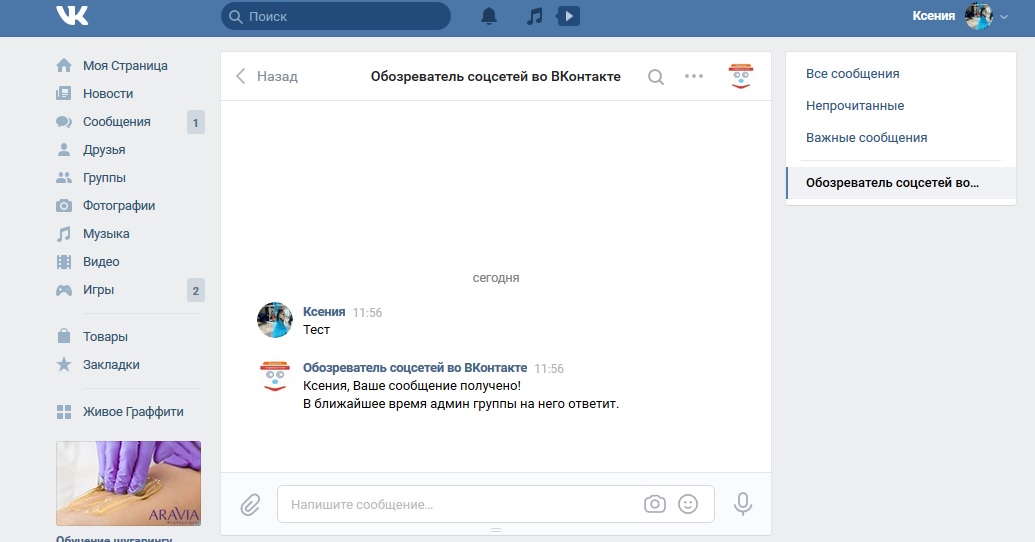This screenshot has width=1035, height=542.
Task: Click the 11:56 timestamp next to Ксения
Action: pyautogui.click(x=367, y=312)
